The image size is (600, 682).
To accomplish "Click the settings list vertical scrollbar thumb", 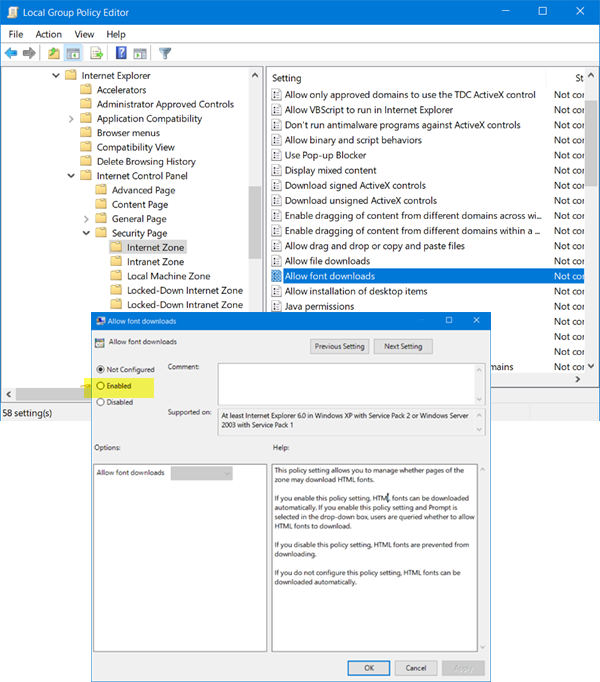I will pyautogui.click(x=591, y=144).
